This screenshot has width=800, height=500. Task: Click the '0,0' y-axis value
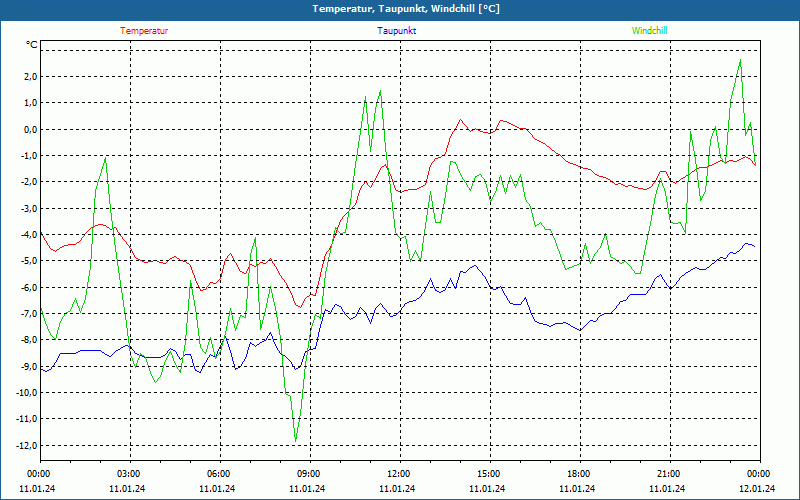(32, 130)
